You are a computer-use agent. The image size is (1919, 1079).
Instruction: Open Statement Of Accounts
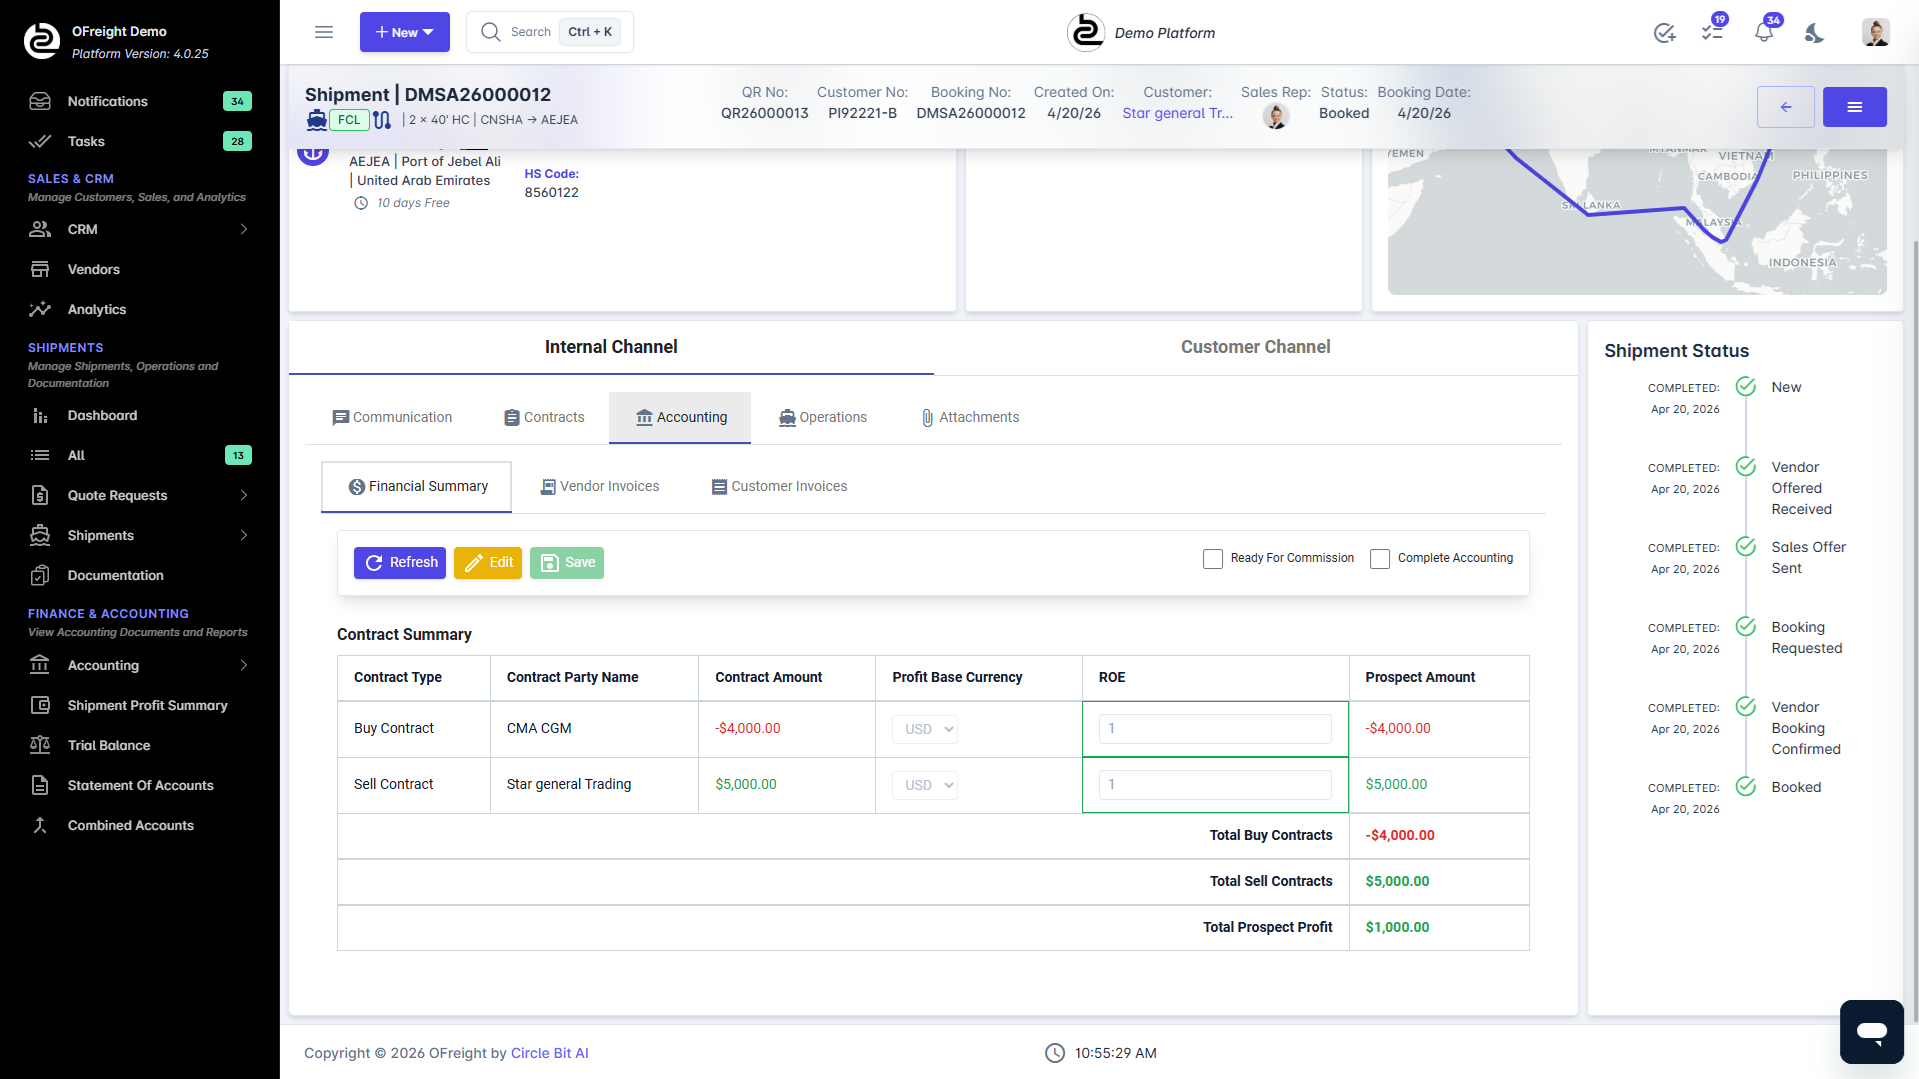tap(140, 785)
